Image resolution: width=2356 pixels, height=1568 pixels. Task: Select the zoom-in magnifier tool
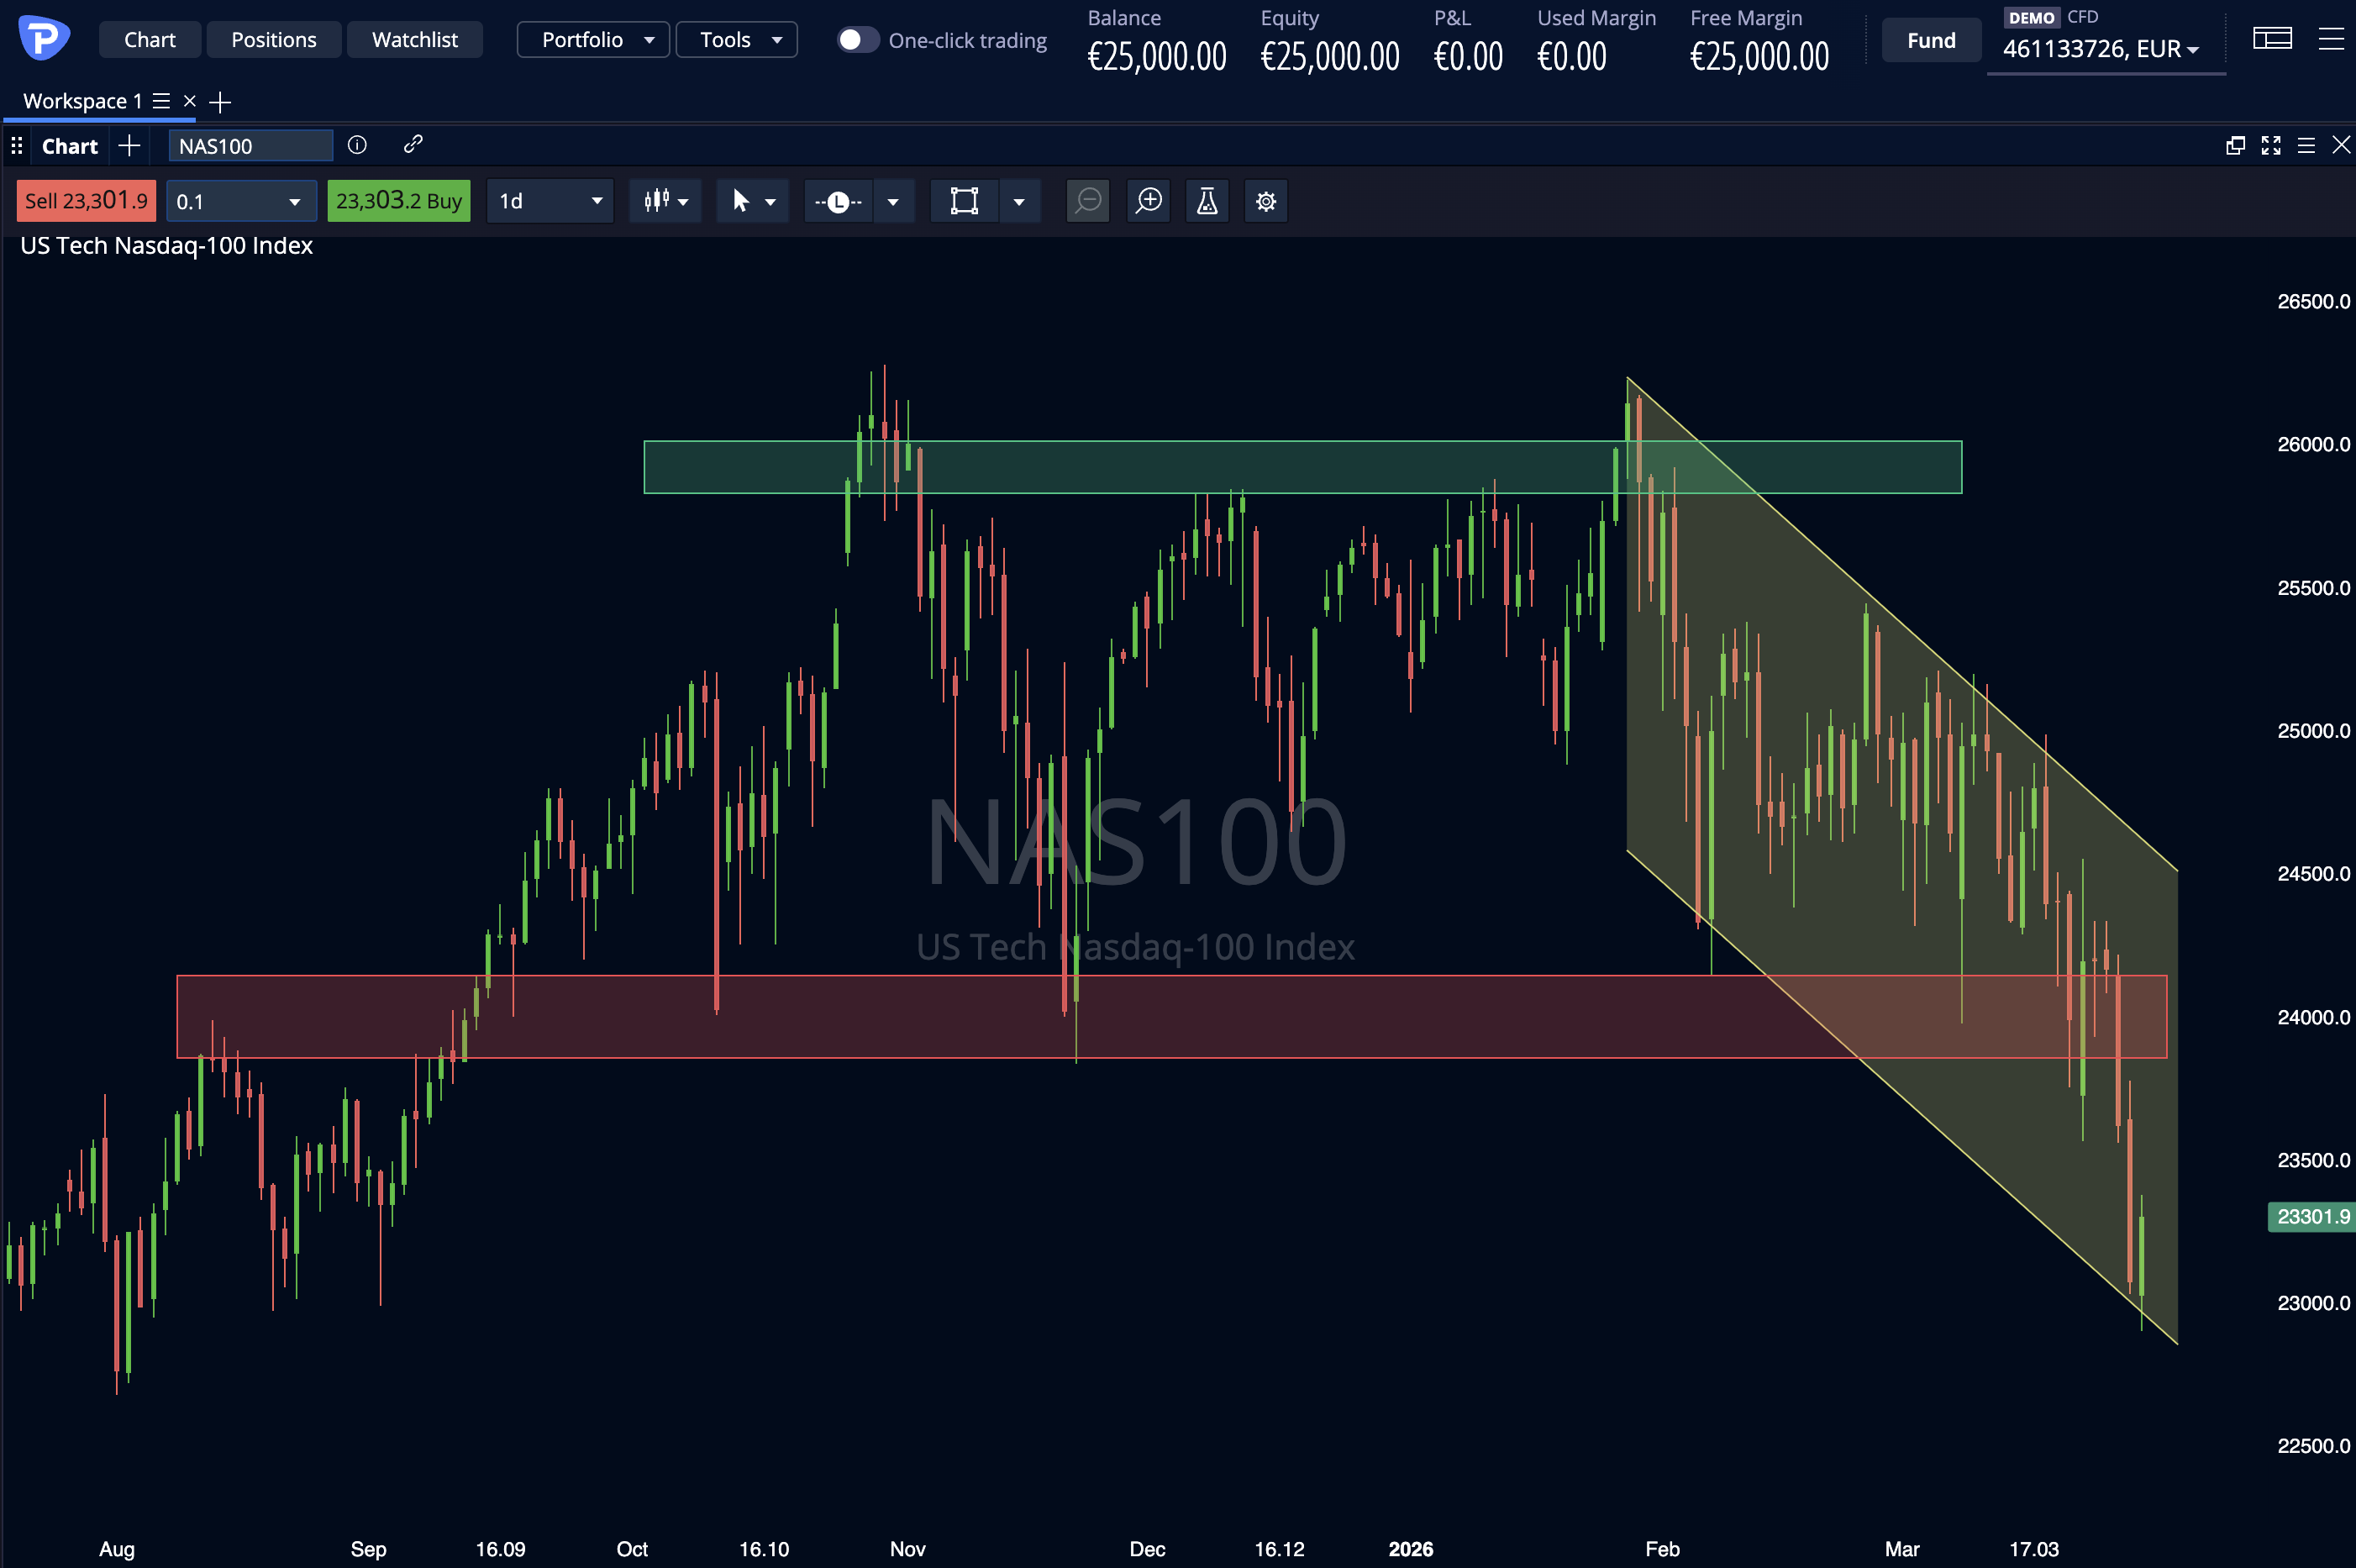point(1148,200)
